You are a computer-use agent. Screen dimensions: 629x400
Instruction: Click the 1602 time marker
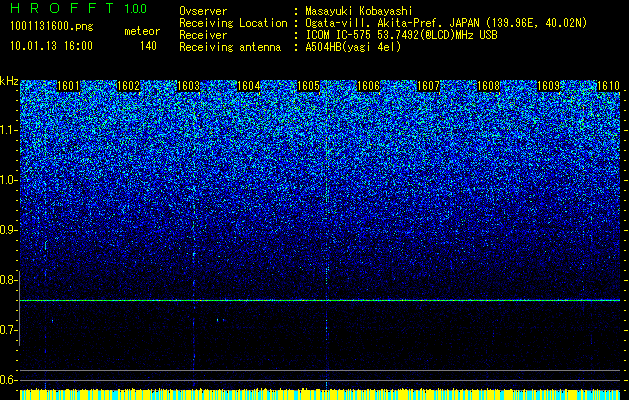tap(128, 86)
